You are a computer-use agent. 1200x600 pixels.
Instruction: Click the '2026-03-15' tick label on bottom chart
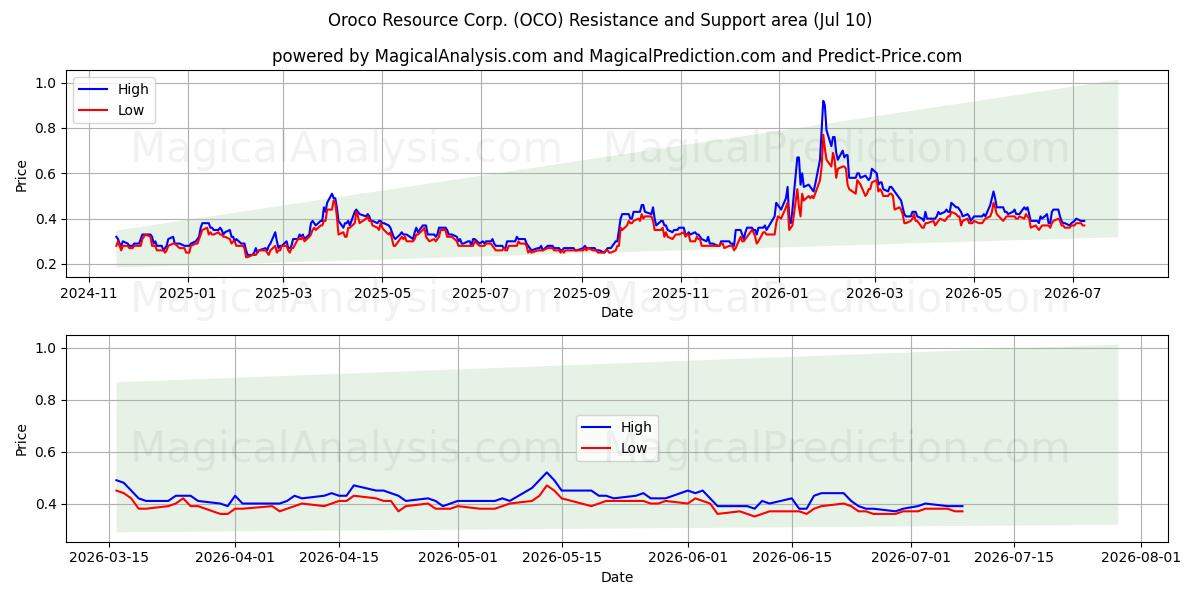point(110,559)
